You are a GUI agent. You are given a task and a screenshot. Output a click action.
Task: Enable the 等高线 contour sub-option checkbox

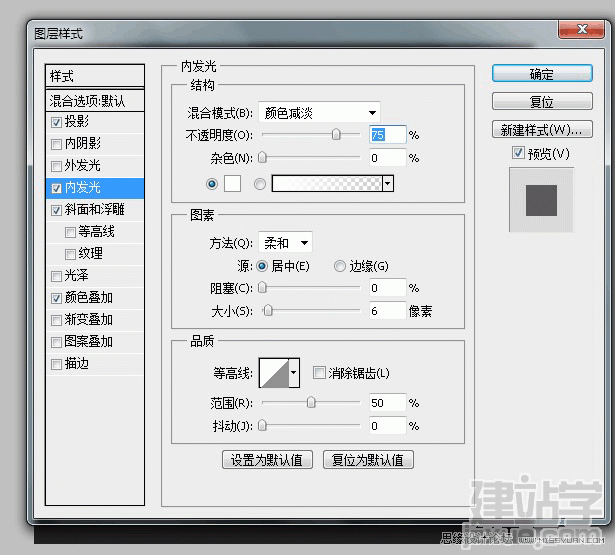click(x=70, y=232)
